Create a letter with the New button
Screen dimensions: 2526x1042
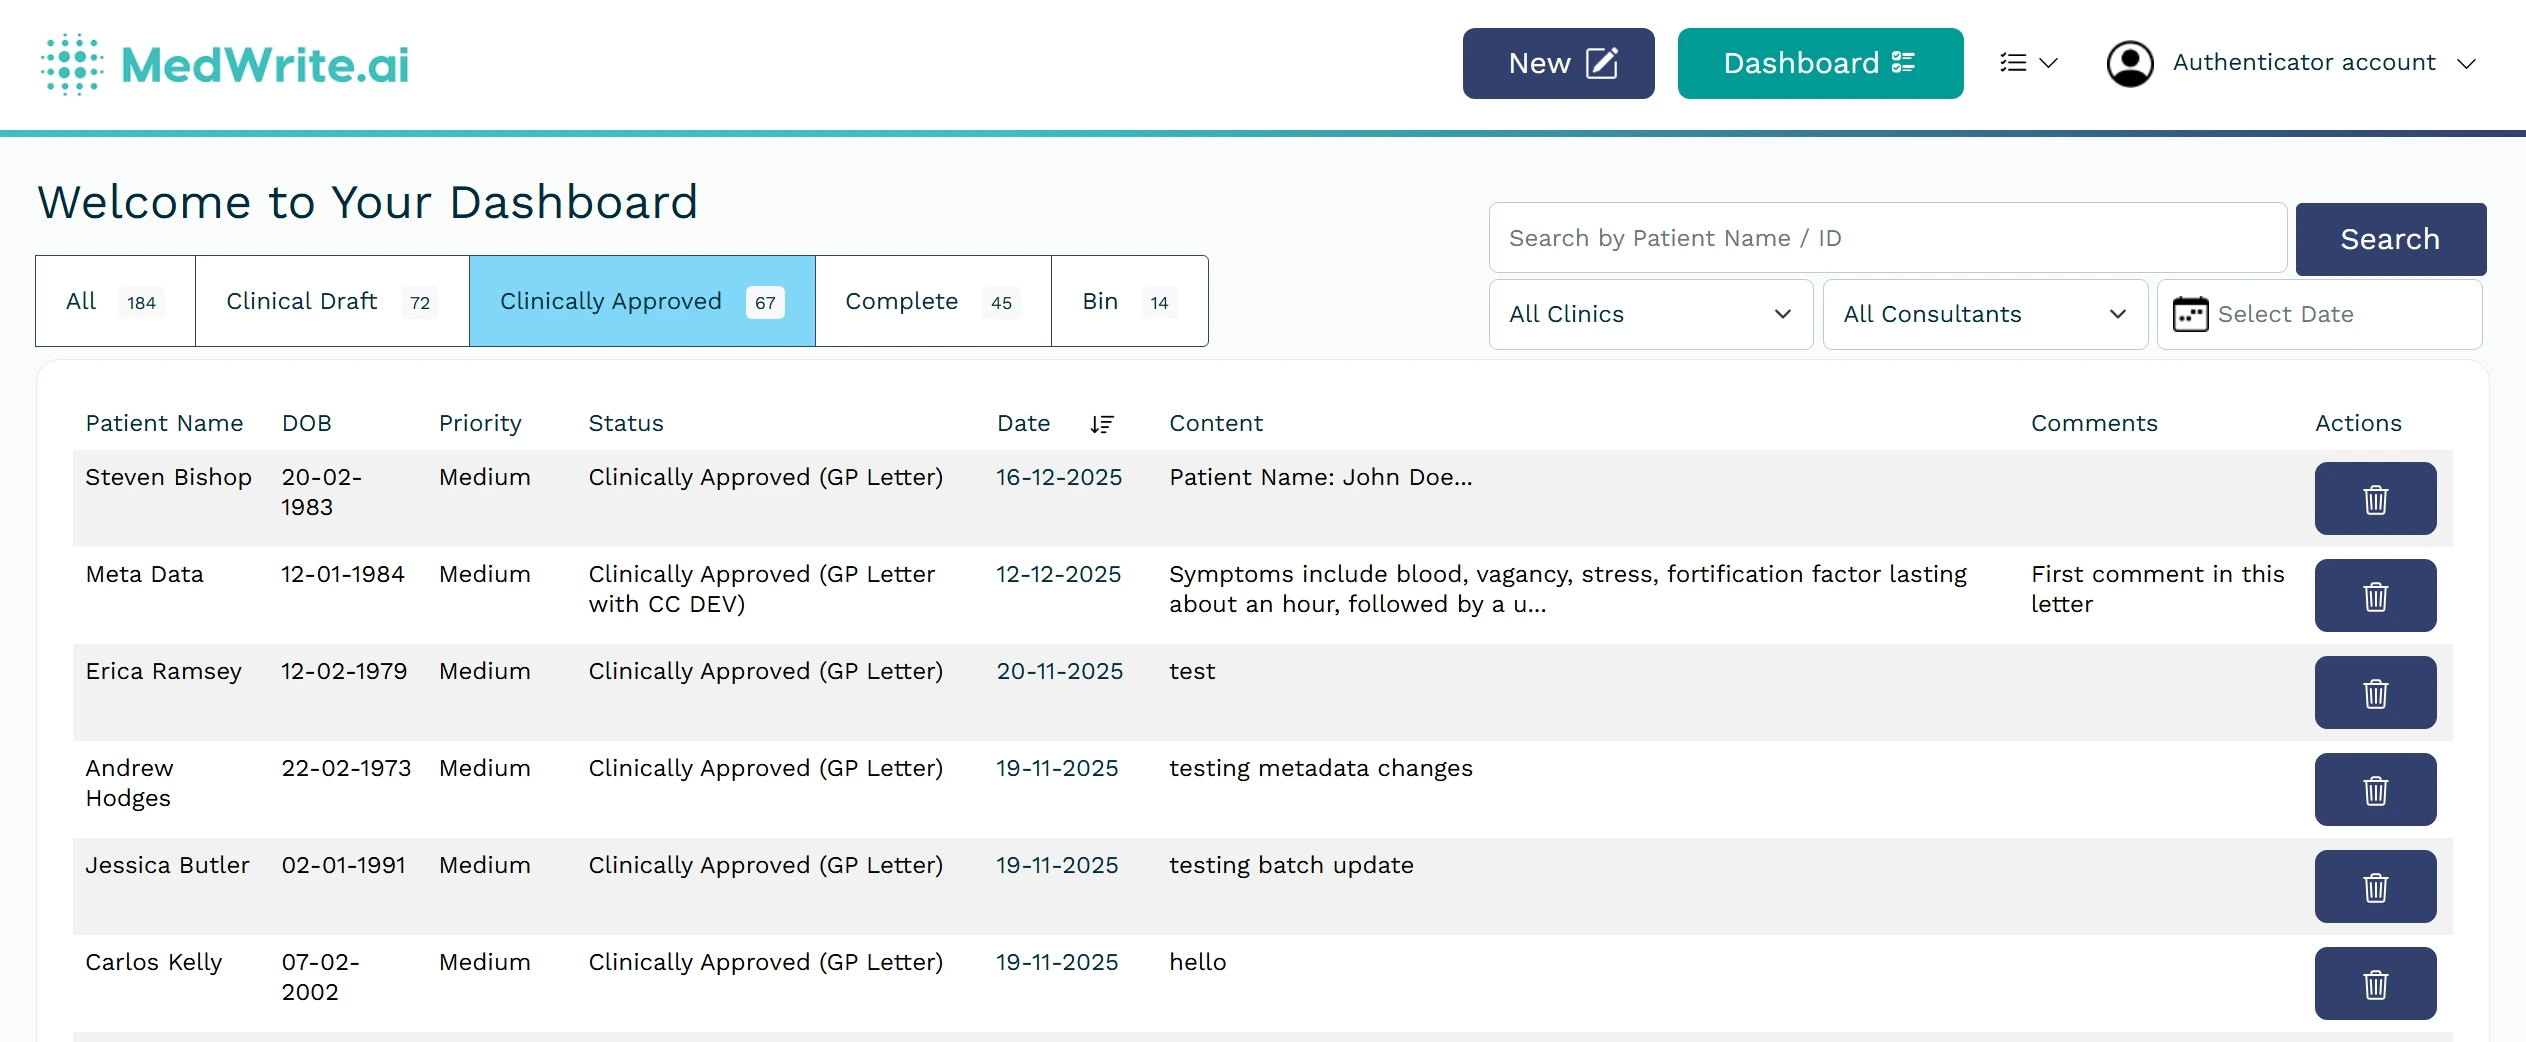[x=1557, y=63]
